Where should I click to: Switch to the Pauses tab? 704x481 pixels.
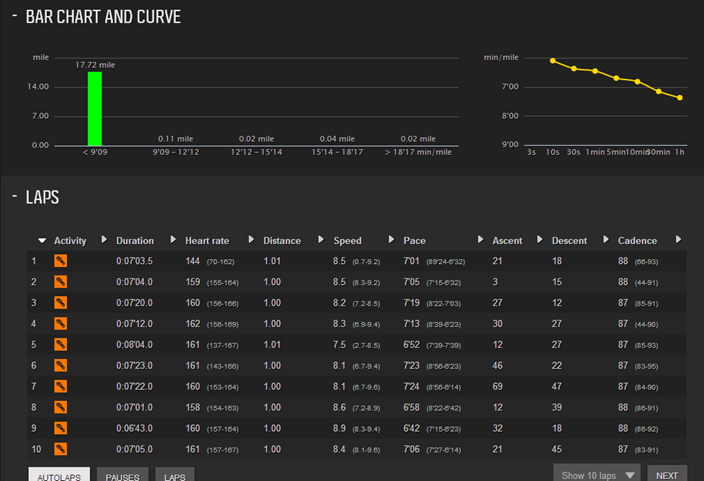[122, 475]
